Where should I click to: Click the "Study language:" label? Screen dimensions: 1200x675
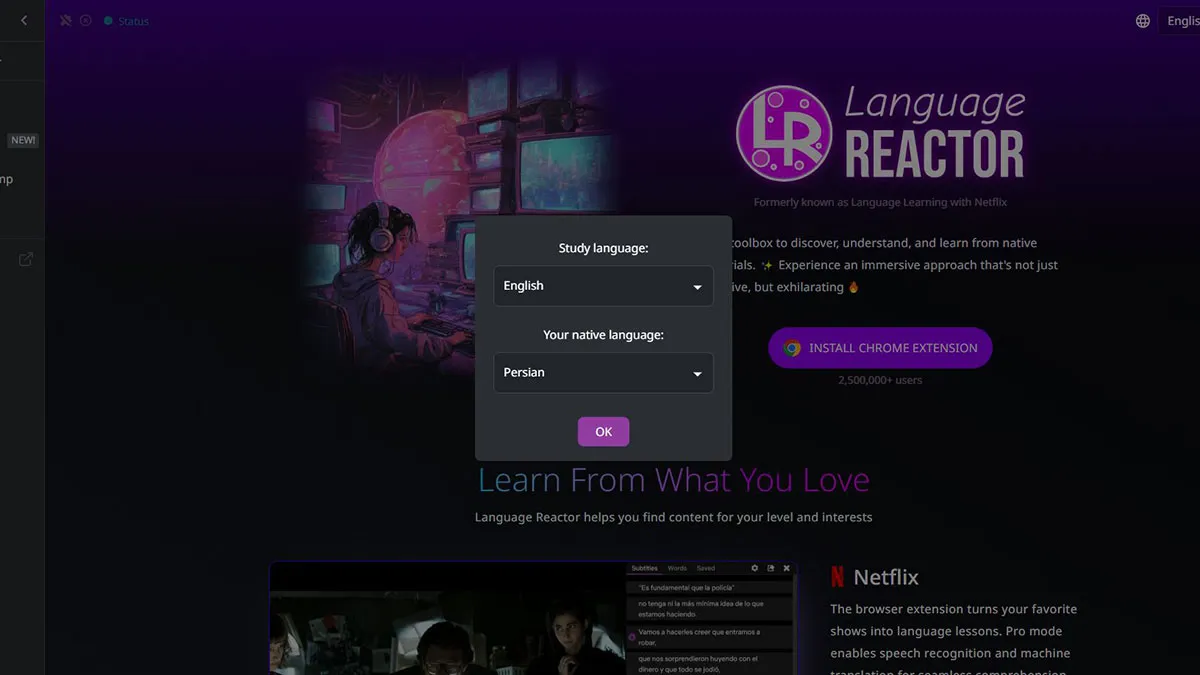click(x=604, y=248)
